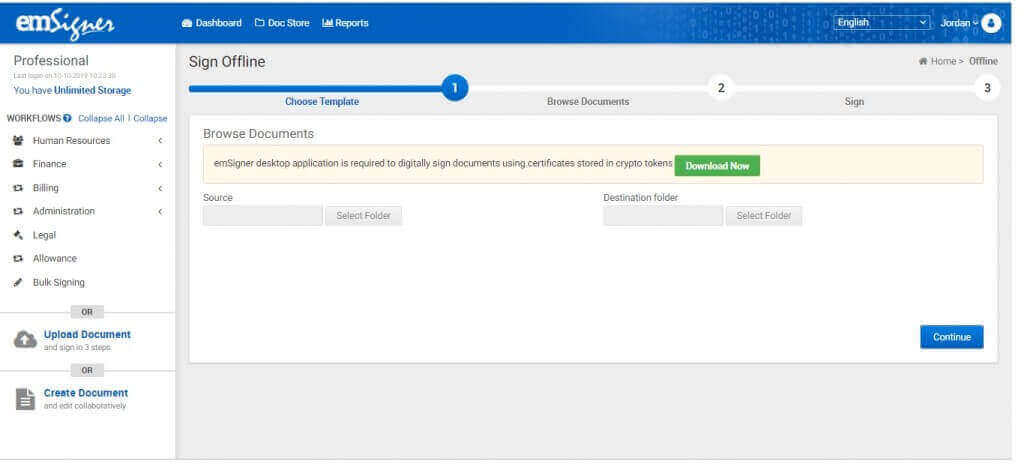This screenshot has height=476, width=1024.
Task: Click the Upload Document cloud icon
Action: pyautogui.click(x=25, y=340)
